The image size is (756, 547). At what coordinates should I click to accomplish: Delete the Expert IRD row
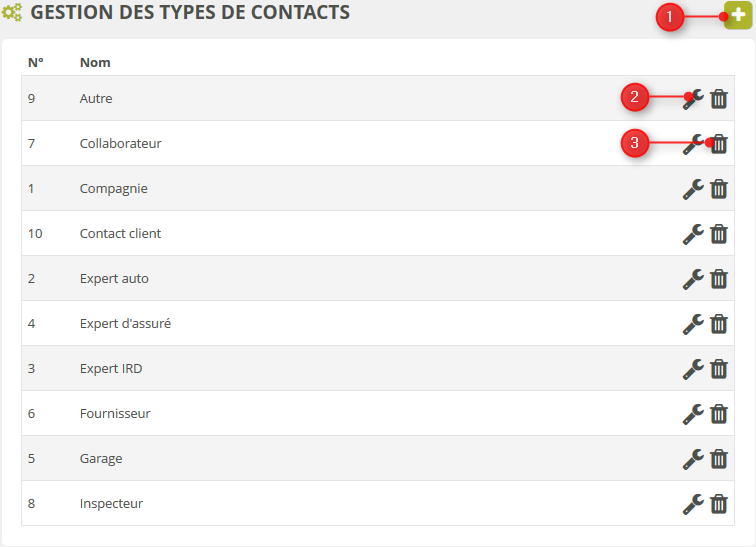[x=719, y=369]
